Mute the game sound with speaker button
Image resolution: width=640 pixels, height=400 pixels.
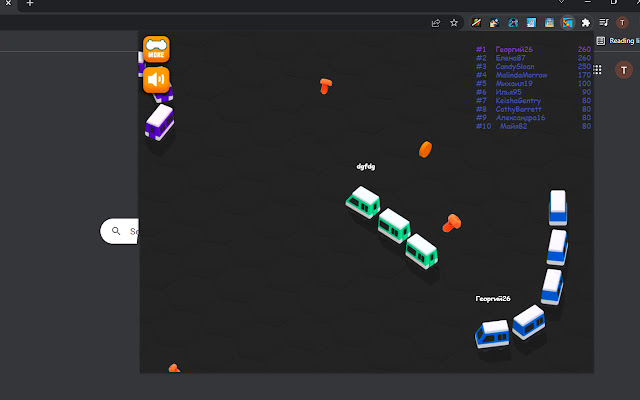point(156,80)
